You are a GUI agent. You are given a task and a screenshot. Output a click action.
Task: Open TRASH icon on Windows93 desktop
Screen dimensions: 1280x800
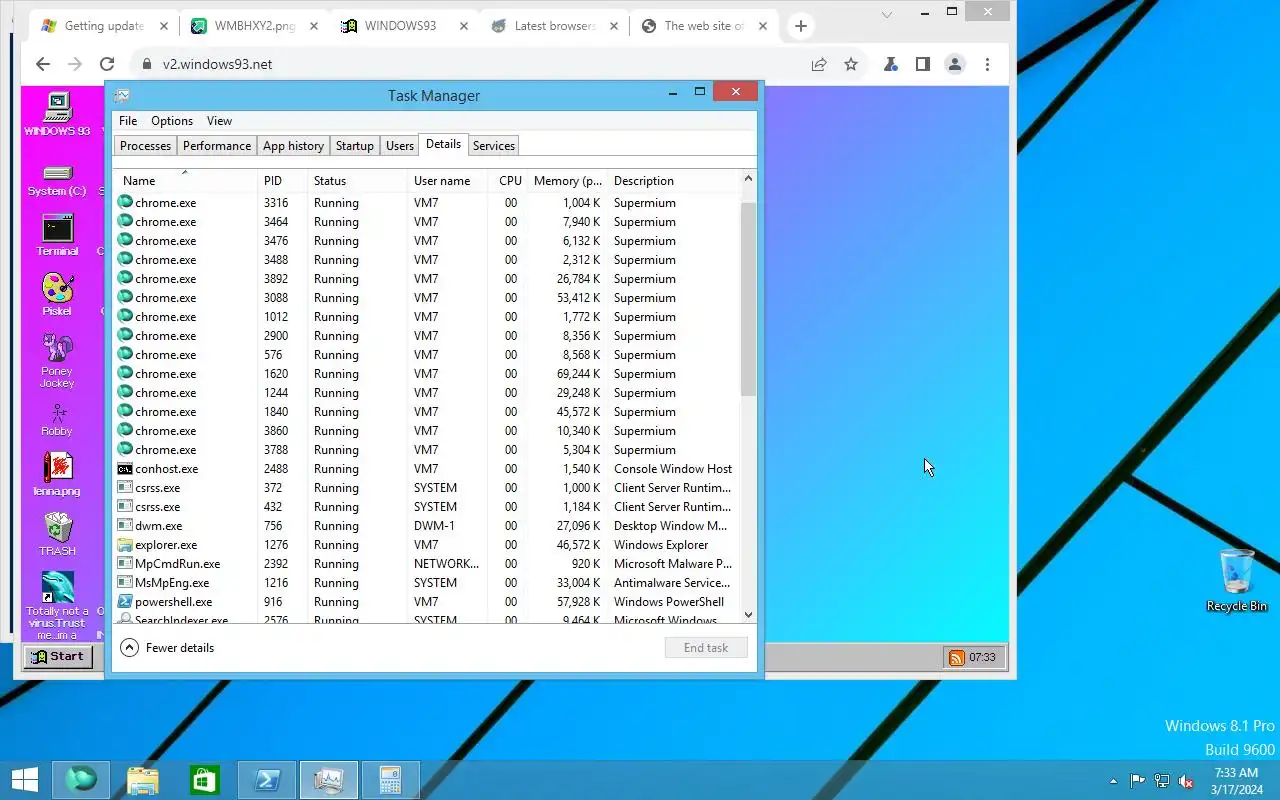click(x=57, y=534)
